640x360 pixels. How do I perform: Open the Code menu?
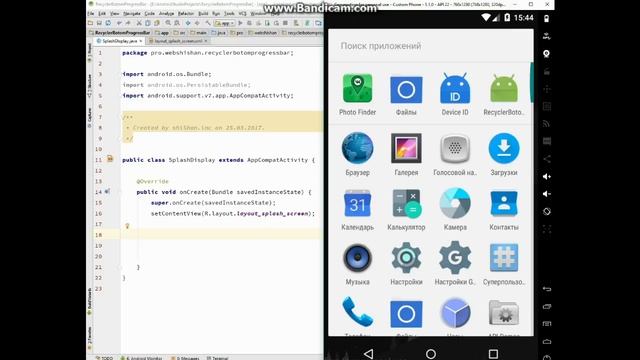click(x=150, y=13)
